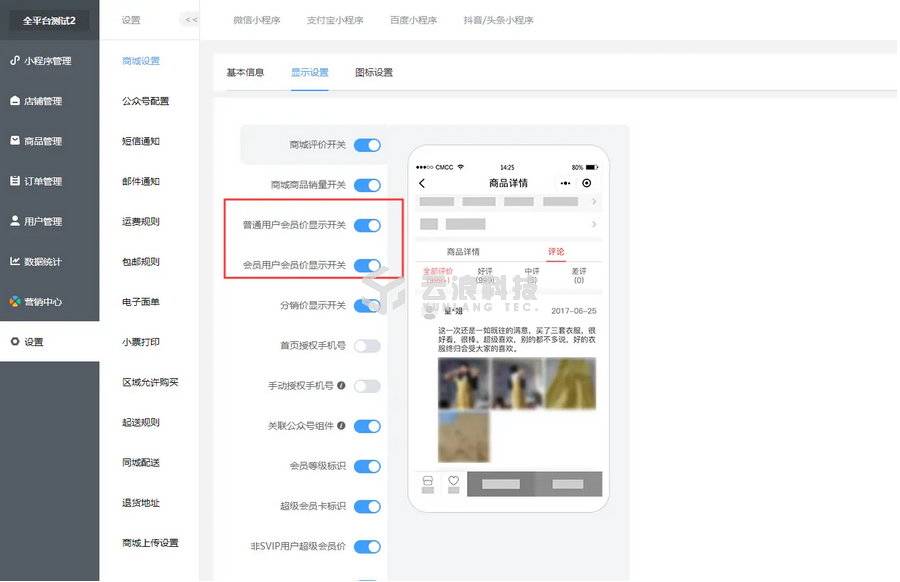This screenshot has width=900, height=582.
Task: Go to 支付宝小程序 in the top bar
Action: [x=334, y=20]
